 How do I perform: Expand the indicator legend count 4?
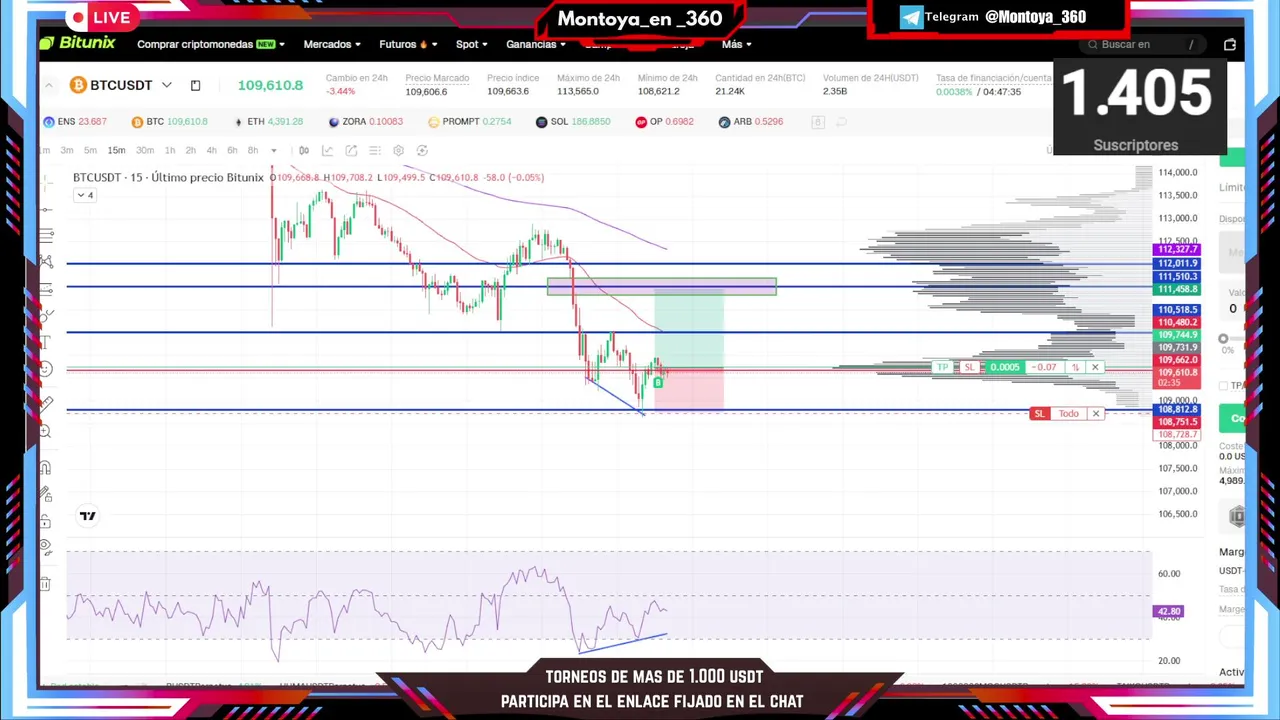[85, 195]
